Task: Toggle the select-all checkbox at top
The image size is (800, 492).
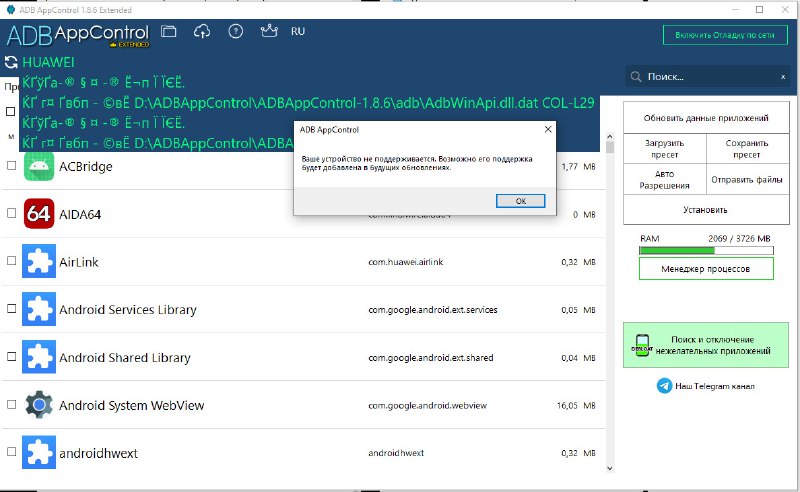Action: point(10,111)
